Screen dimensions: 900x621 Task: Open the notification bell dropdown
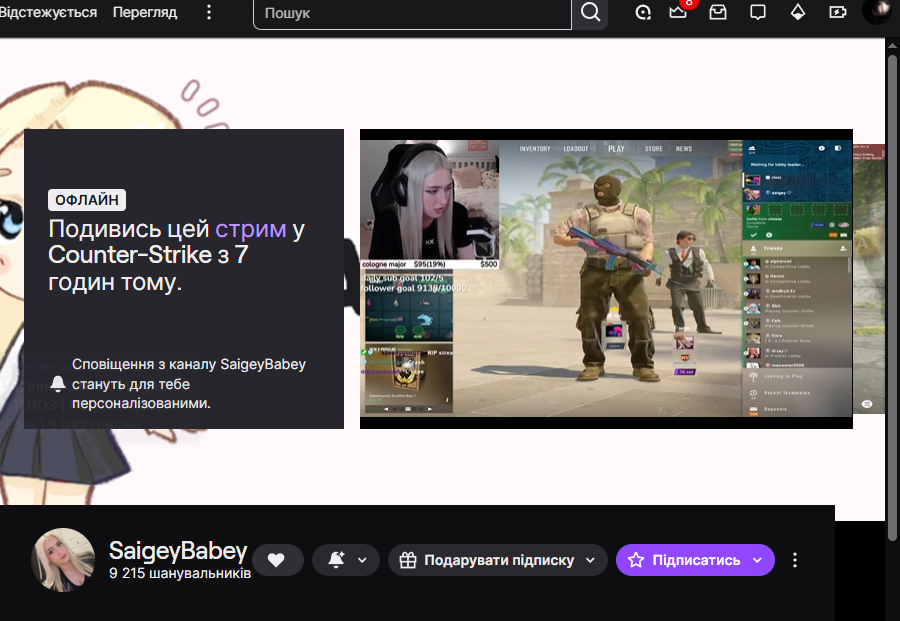tap(346, 560)
